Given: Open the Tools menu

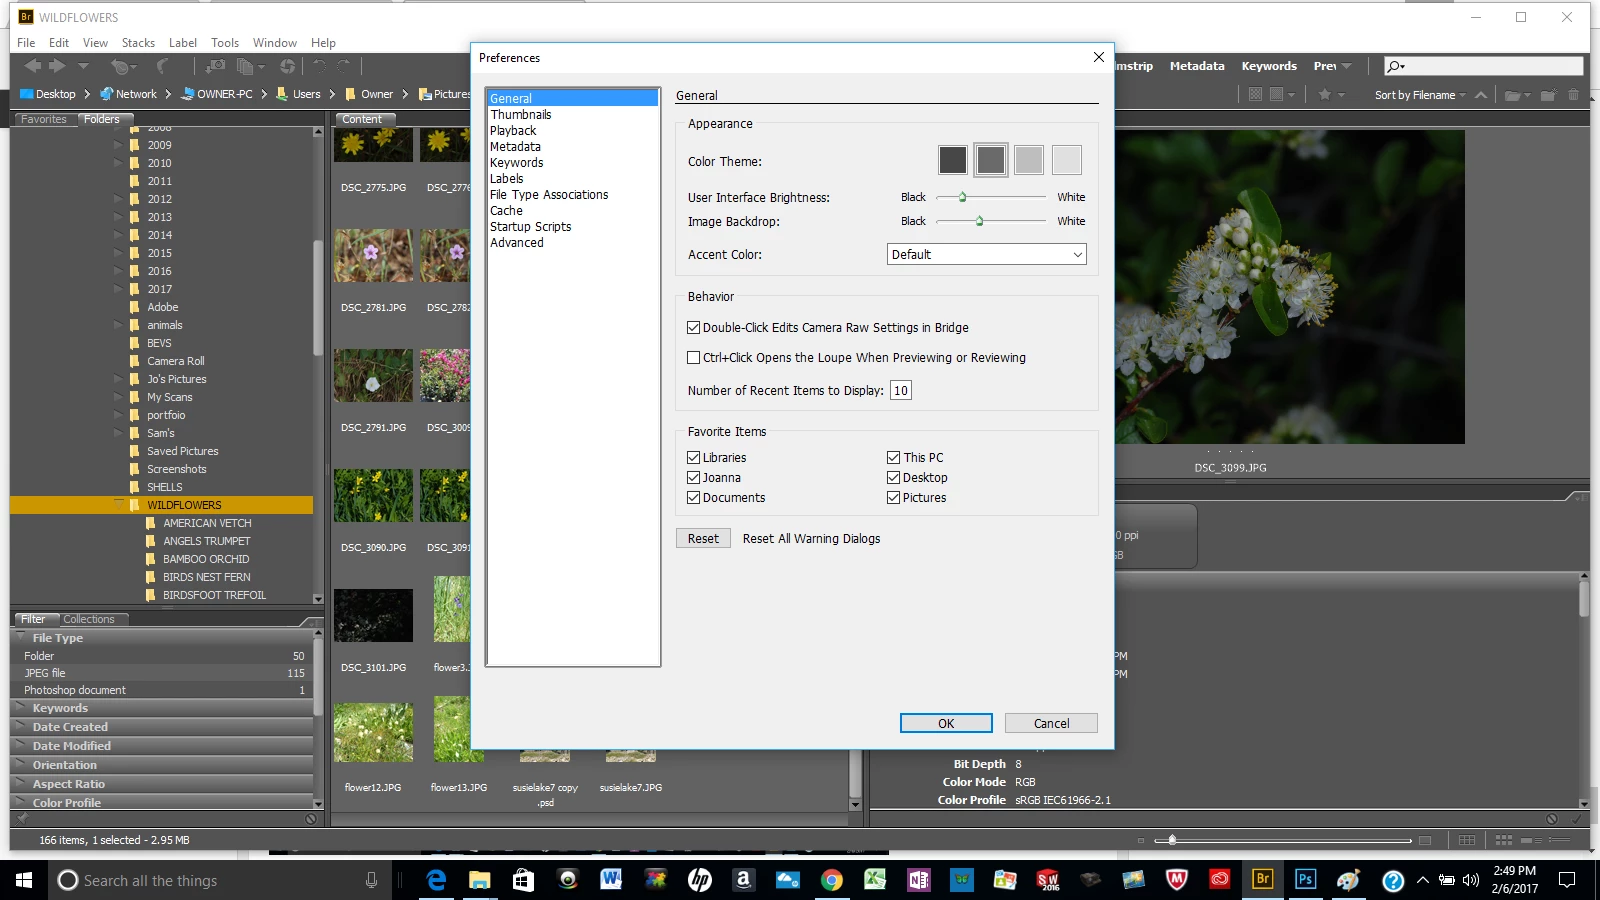Looking at the screenshot, I should [x=225, y=43].
